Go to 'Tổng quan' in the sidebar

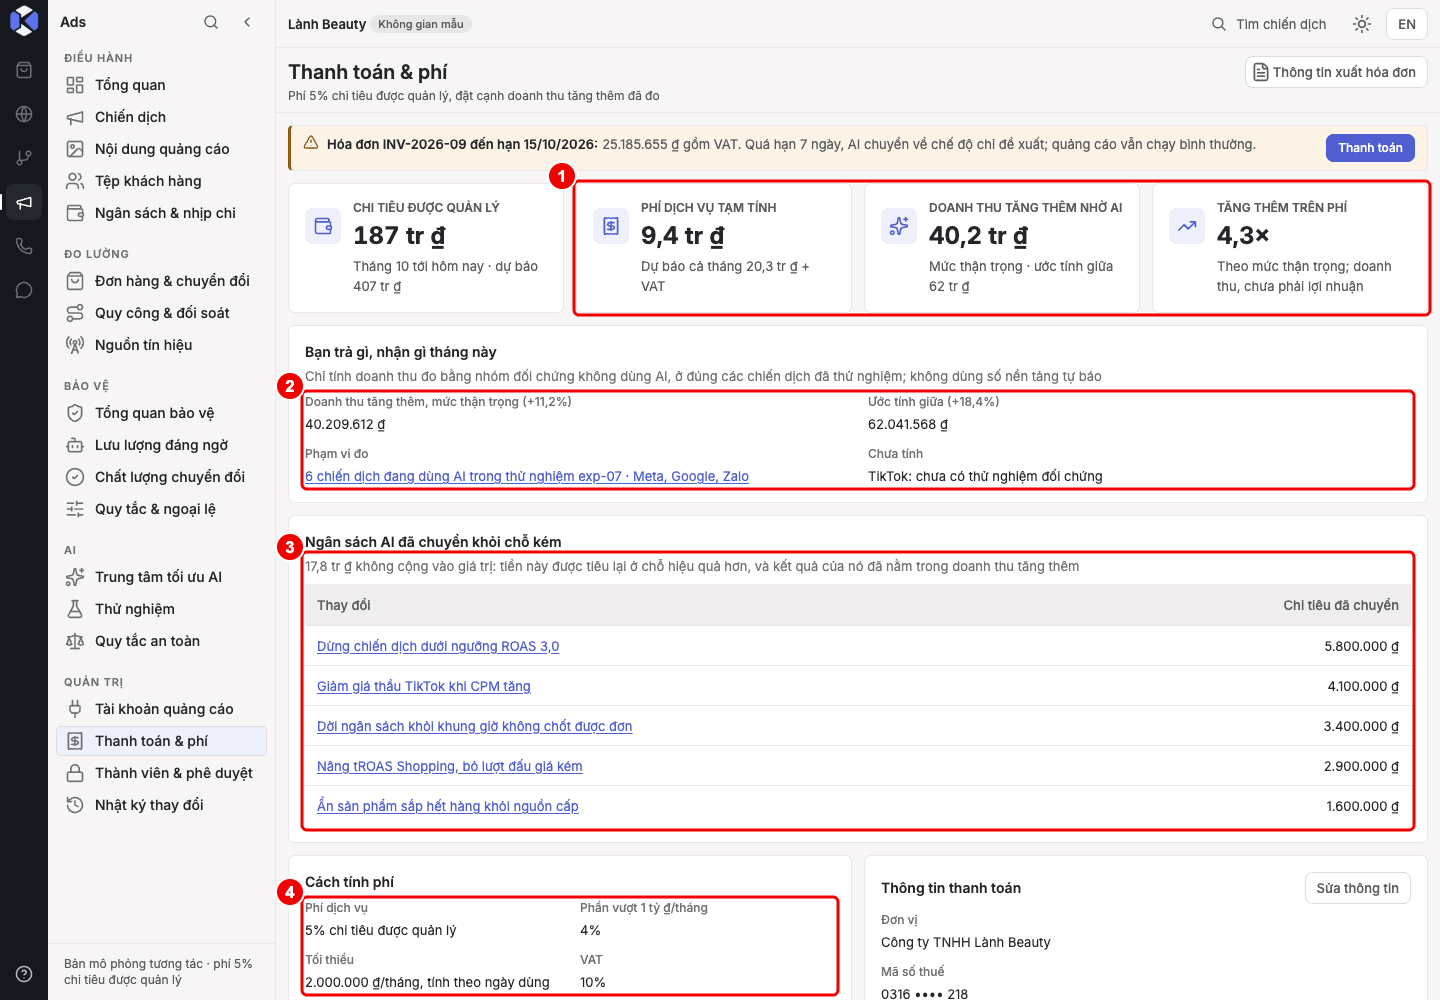point(161,85)
